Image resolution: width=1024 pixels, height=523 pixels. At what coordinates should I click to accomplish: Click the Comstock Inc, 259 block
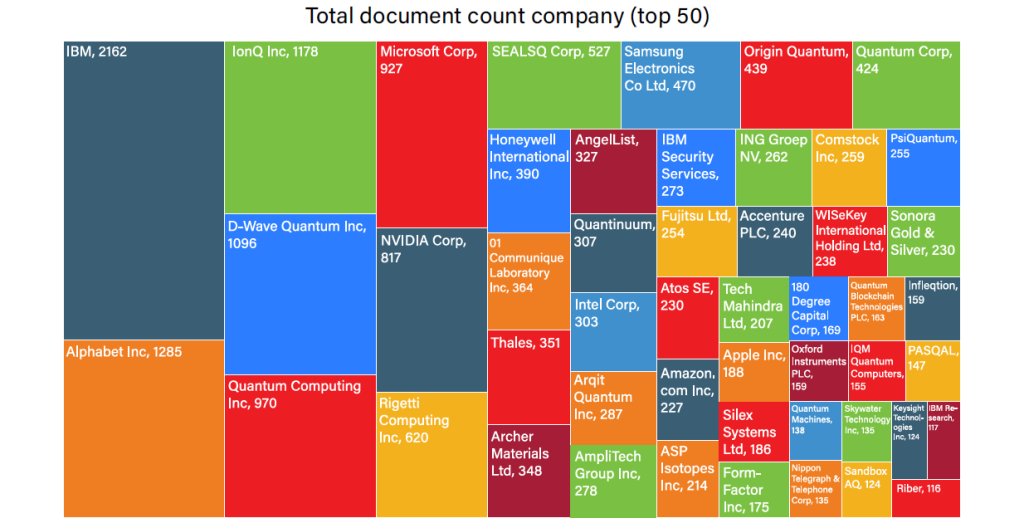(x=849, y=168)
